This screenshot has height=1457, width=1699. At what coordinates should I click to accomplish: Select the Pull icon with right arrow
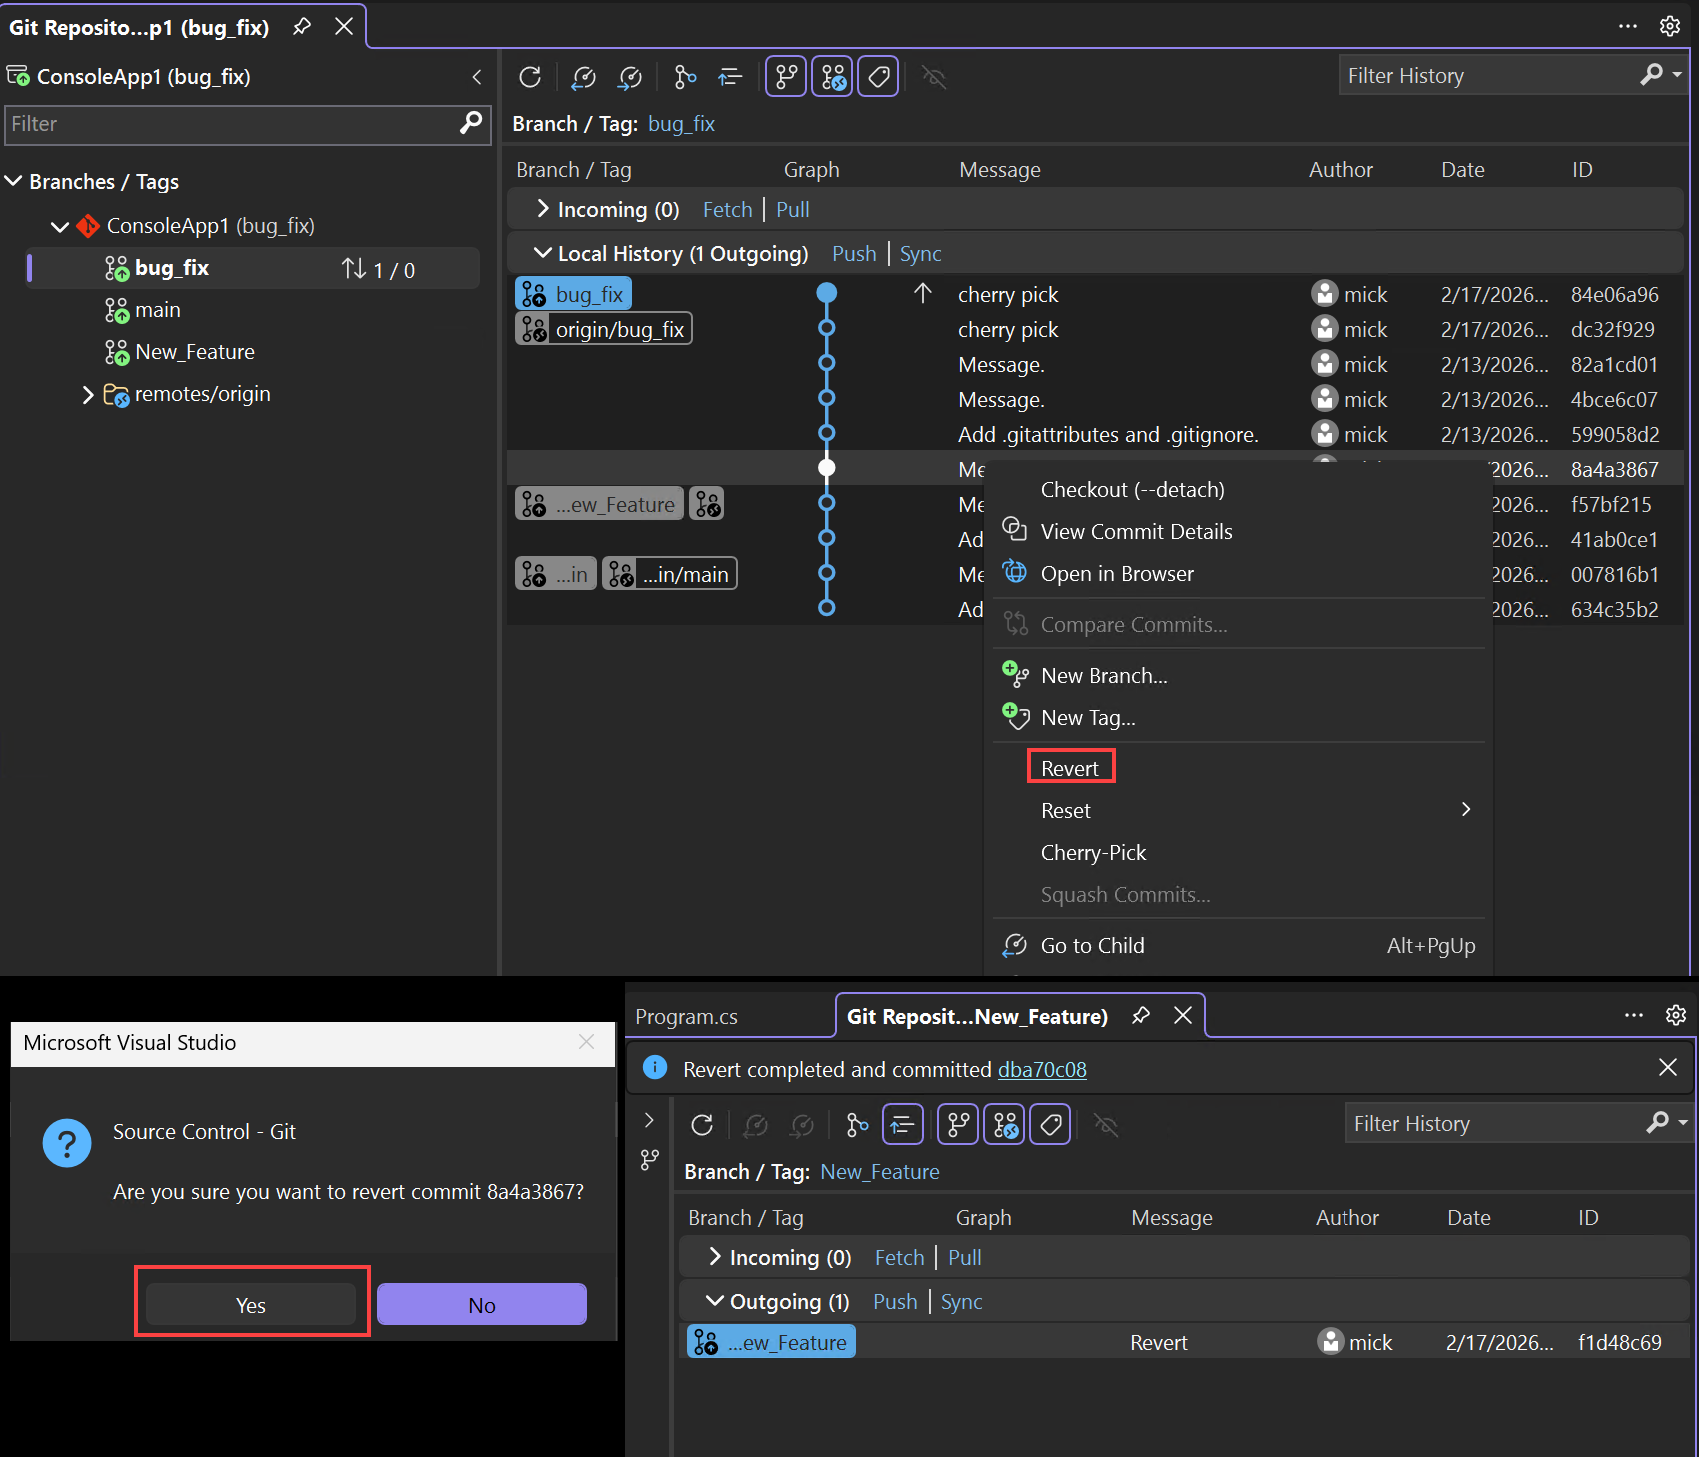[630, 77]
